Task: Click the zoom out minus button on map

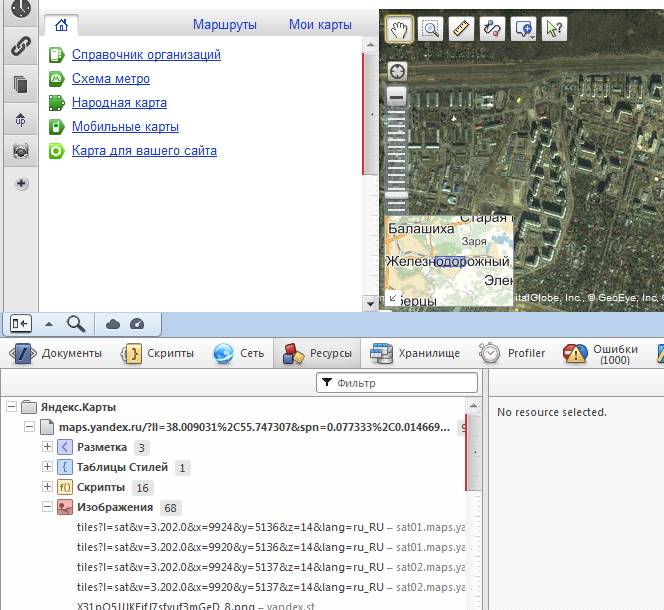Action: [397, 97]
